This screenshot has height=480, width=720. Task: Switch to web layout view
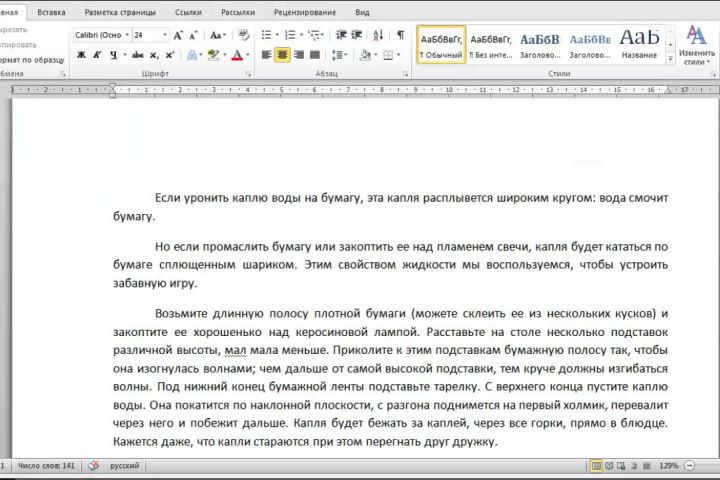click(x=621, y=466)
